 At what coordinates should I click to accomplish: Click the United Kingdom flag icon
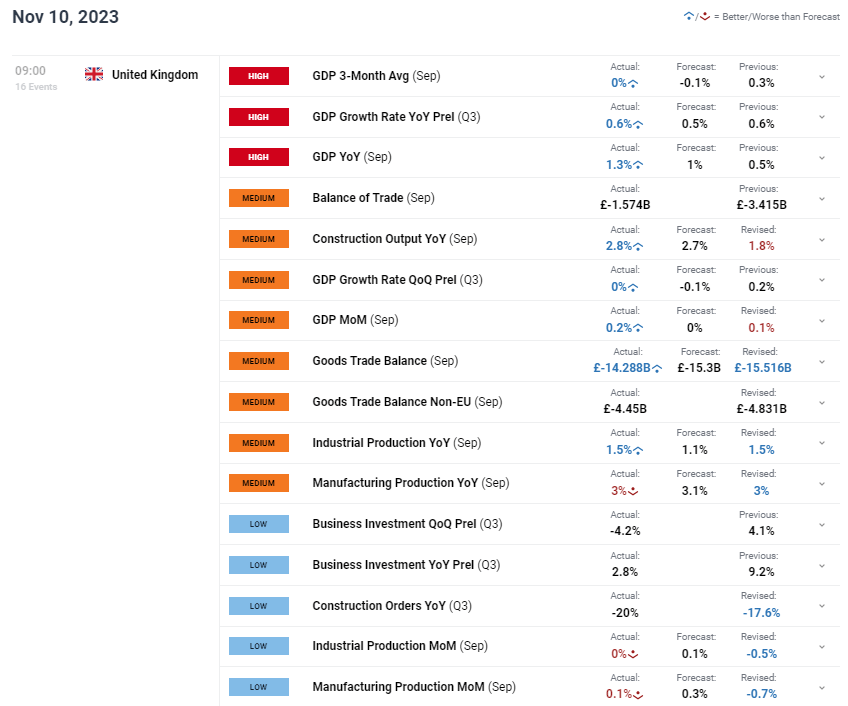(x=94, y=74)
